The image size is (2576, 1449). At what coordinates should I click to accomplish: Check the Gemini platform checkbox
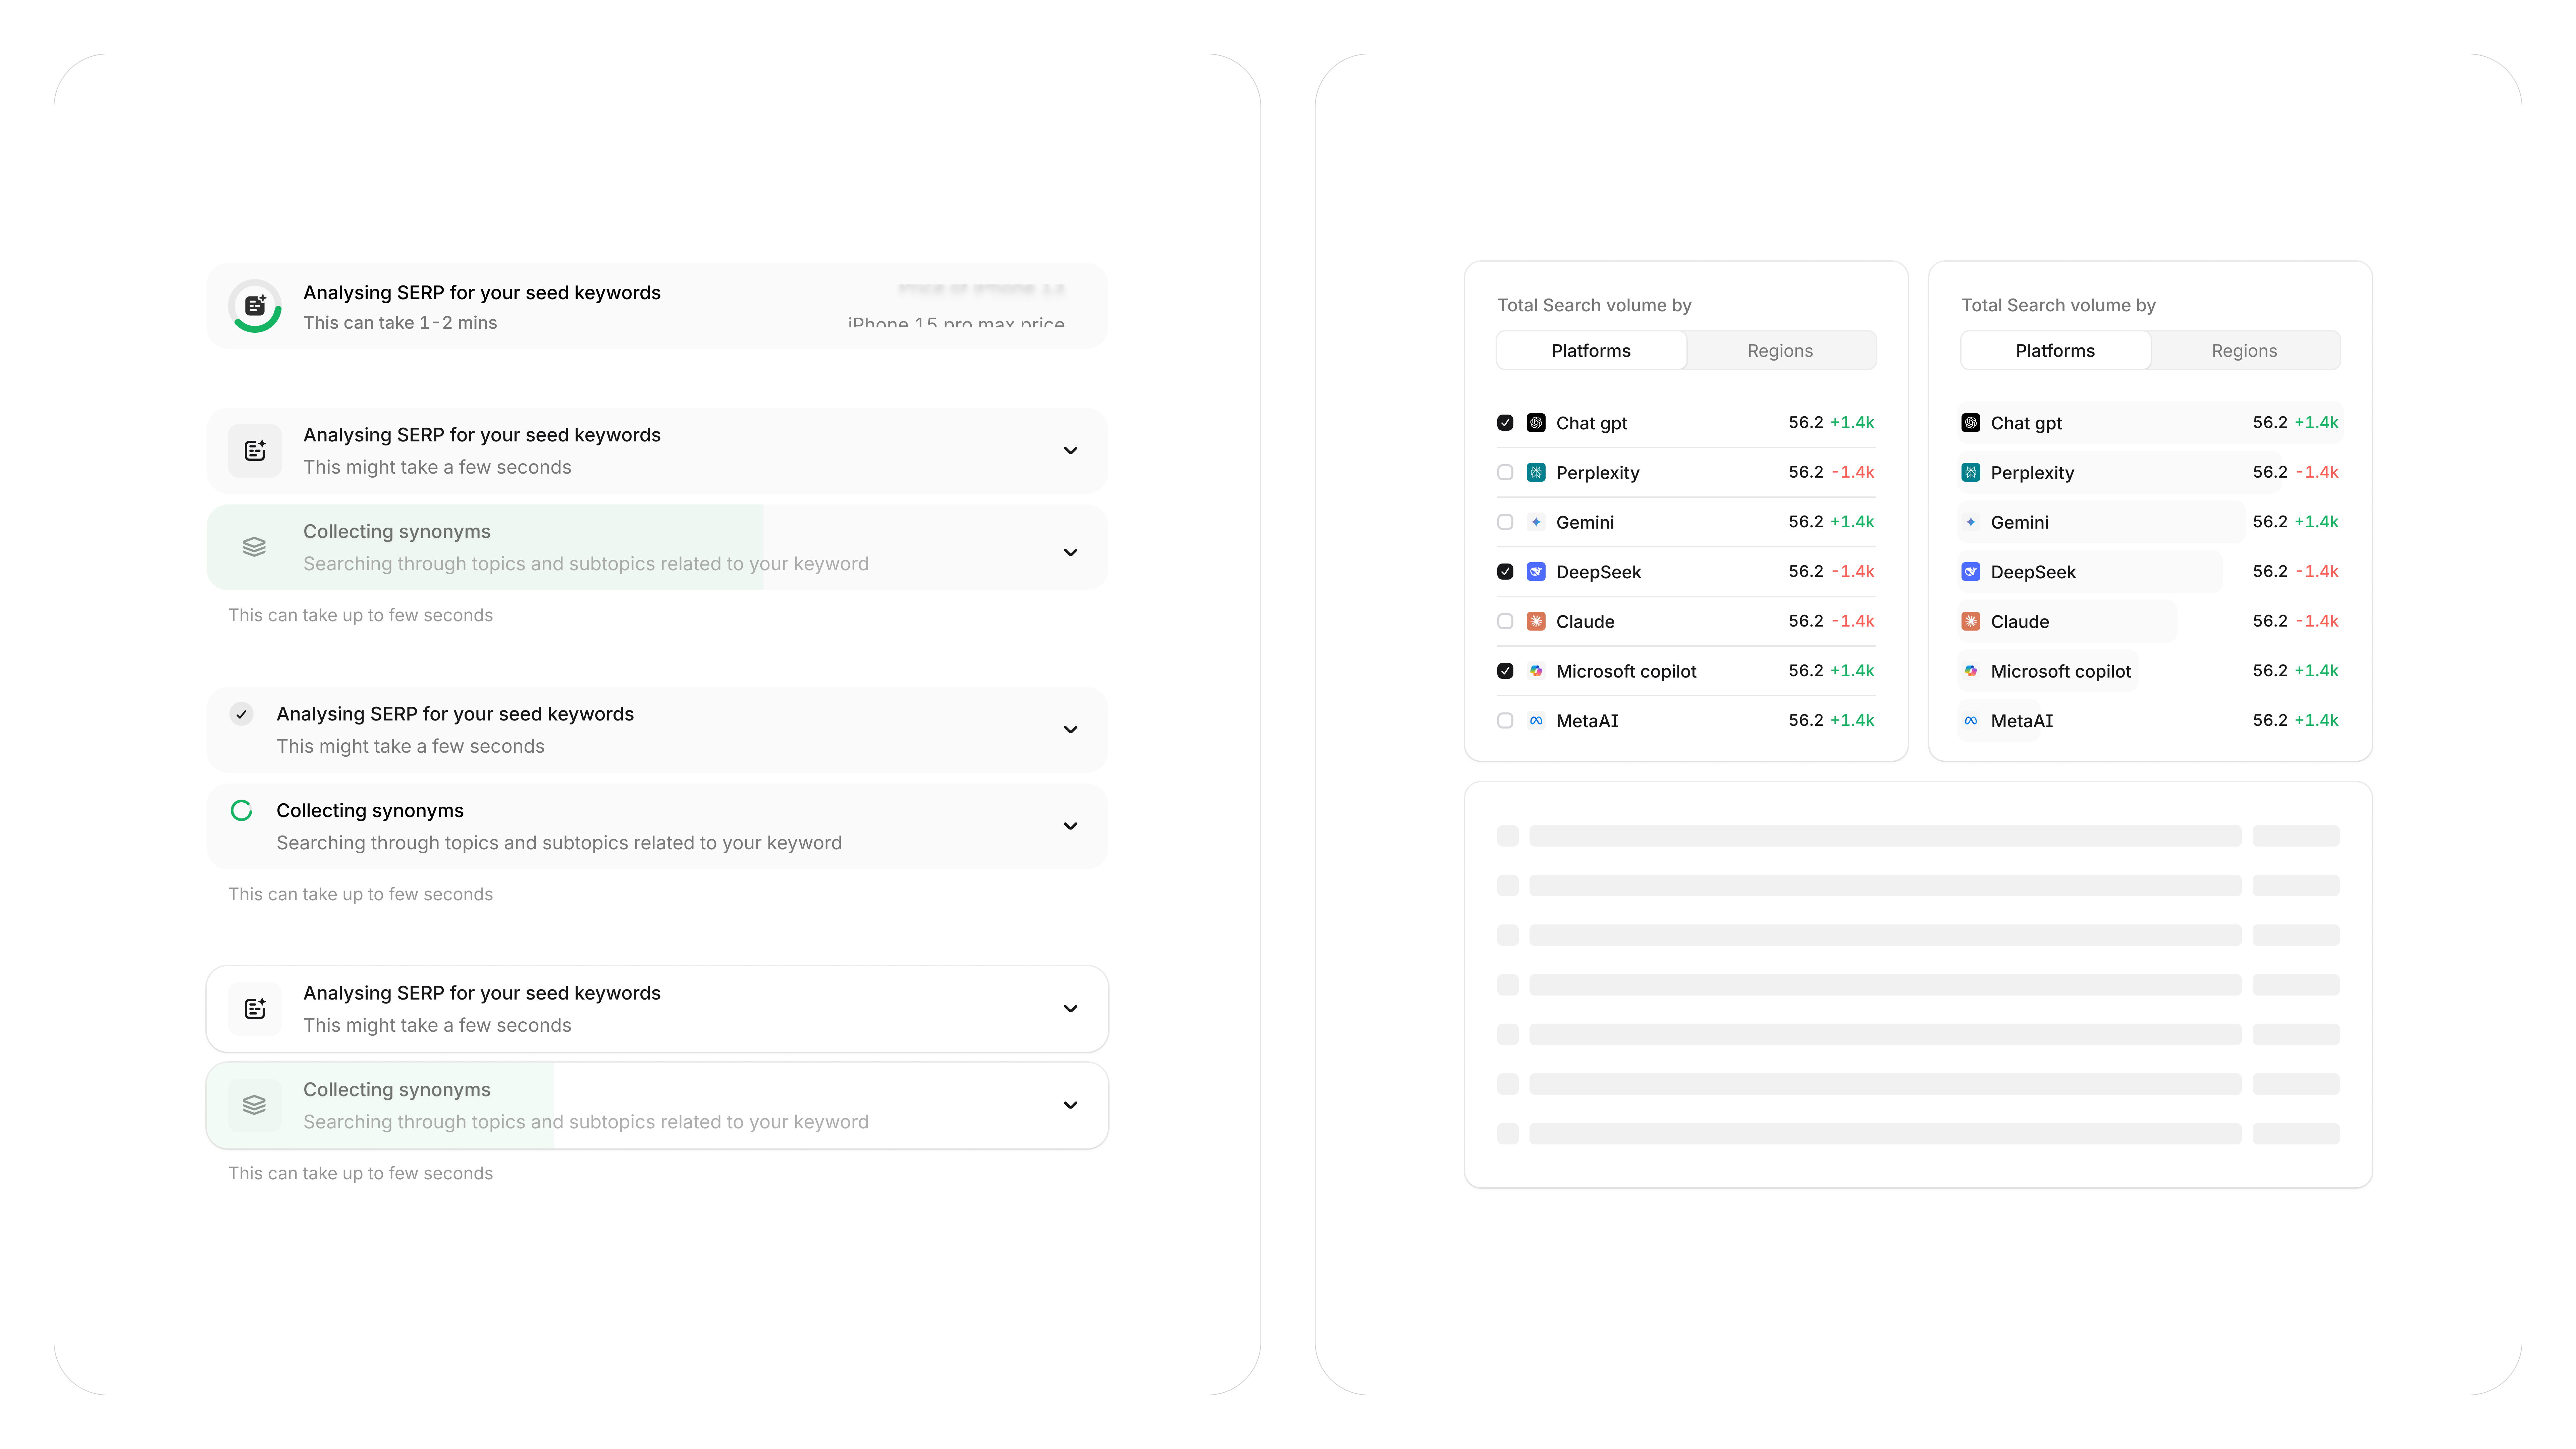(1505, 522)
